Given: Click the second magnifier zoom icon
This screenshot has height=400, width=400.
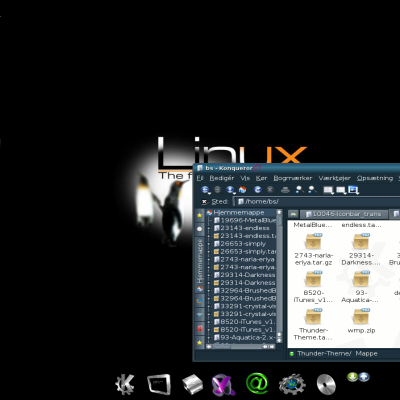Looking at the screenshot, I should pos(312,190).
